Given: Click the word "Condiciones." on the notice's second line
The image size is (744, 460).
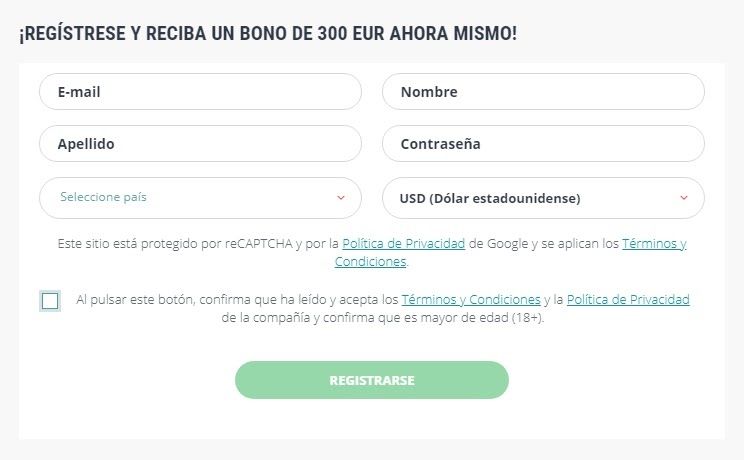Looking at the screenshot, I should pos(371,262).
